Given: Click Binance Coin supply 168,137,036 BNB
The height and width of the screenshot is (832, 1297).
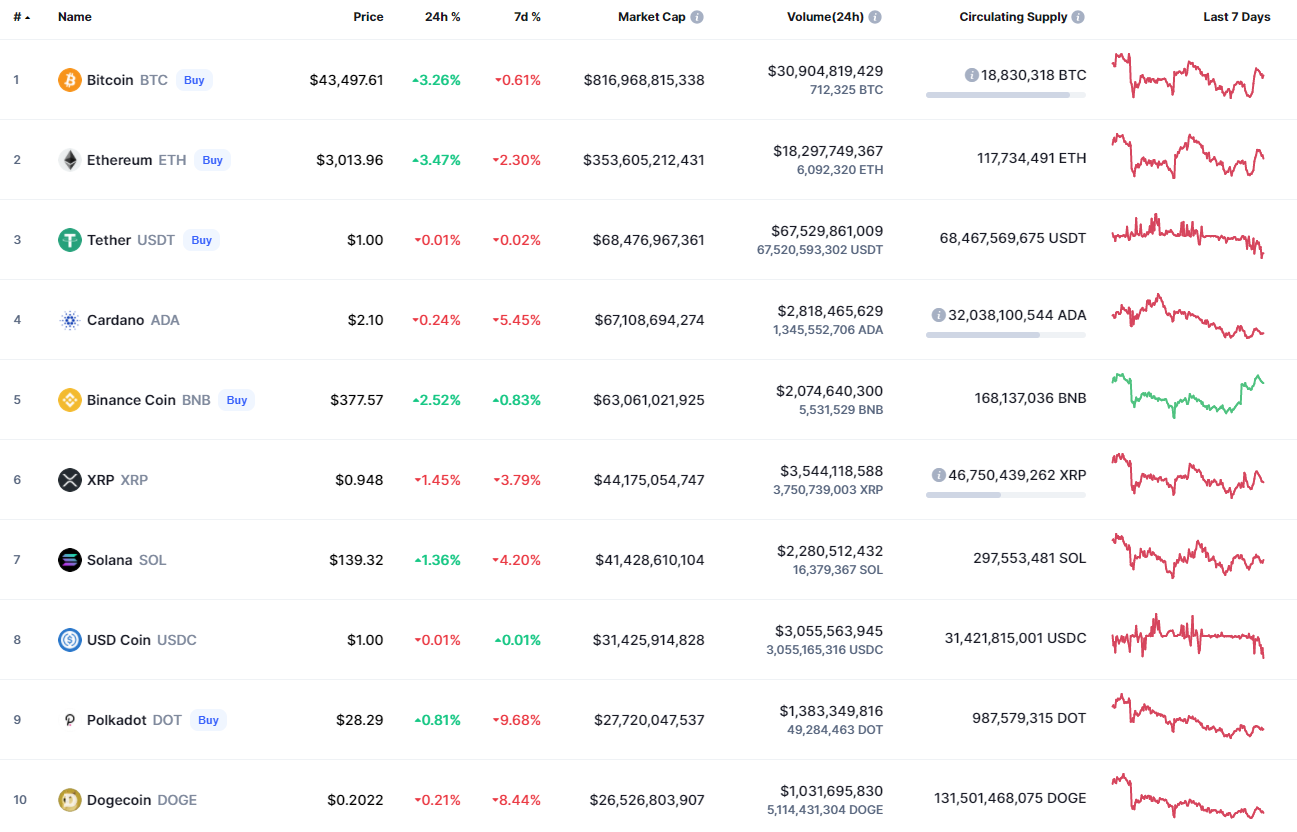Looking at the screenshot, I should (x=1030, y=398).
